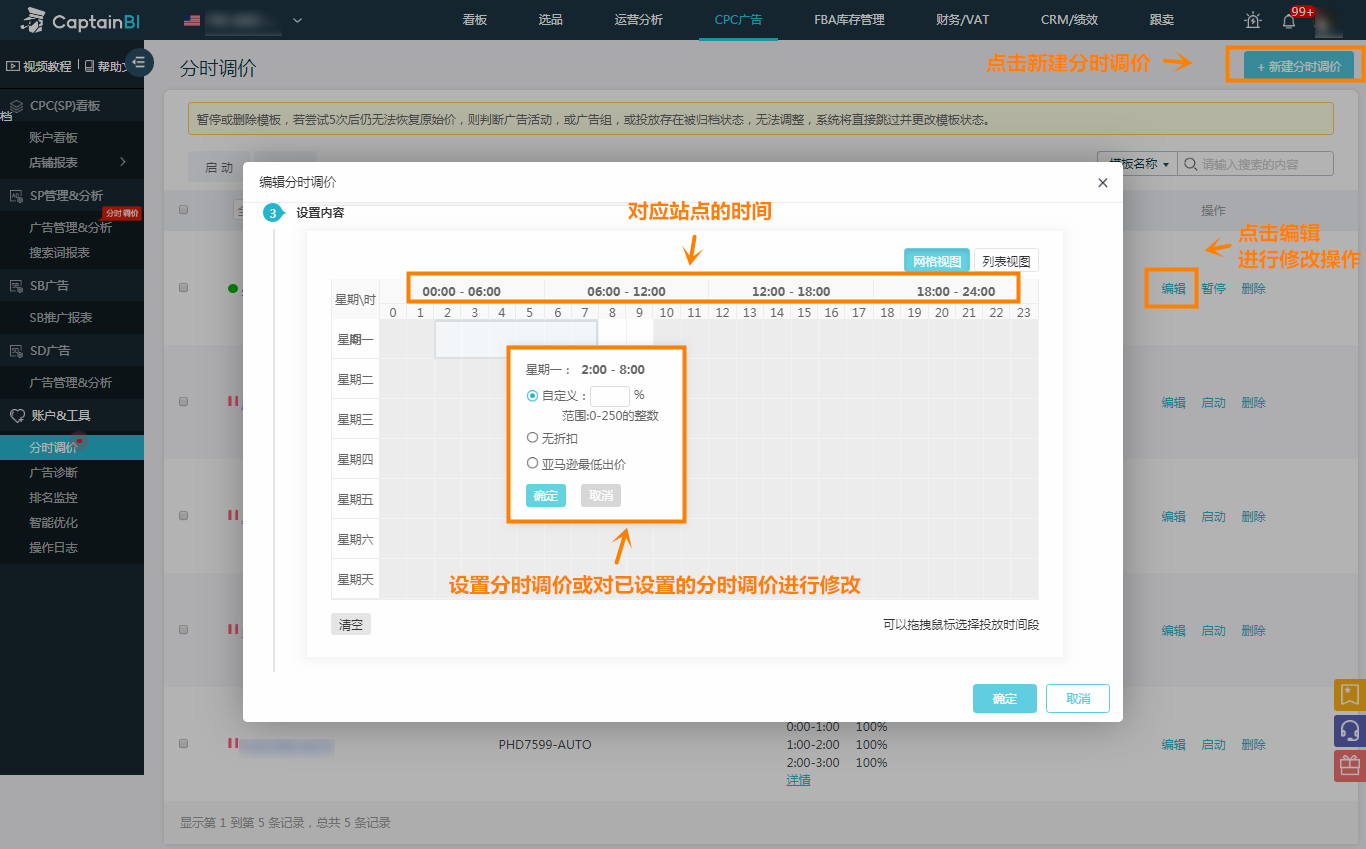
Task: Expand the 店铺报表 chevron in the sidebar
Action: pos(123,162)
